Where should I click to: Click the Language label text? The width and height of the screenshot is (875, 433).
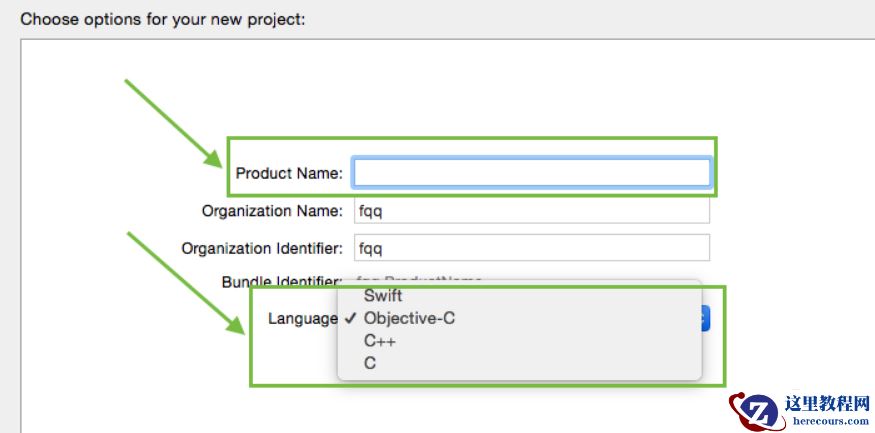[302, 318]
